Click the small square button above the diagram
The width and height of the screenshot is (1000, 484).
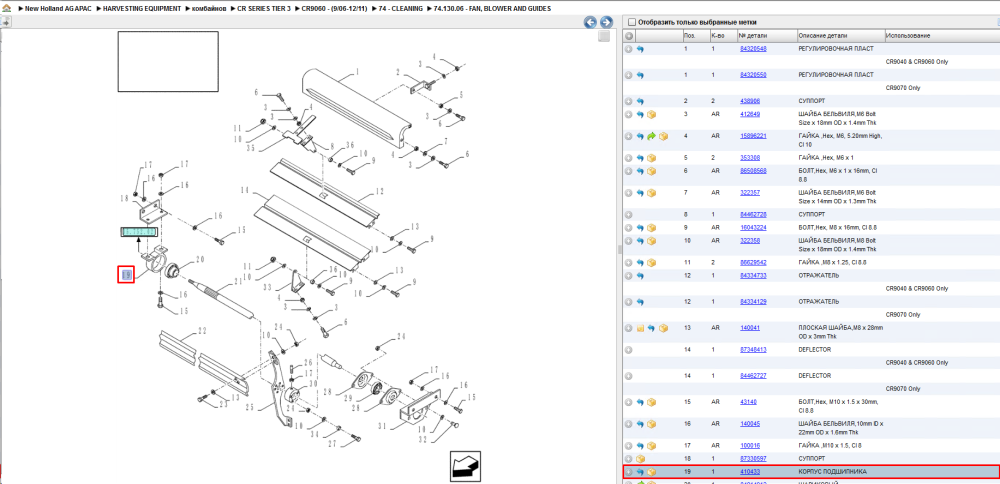[603, 36]
